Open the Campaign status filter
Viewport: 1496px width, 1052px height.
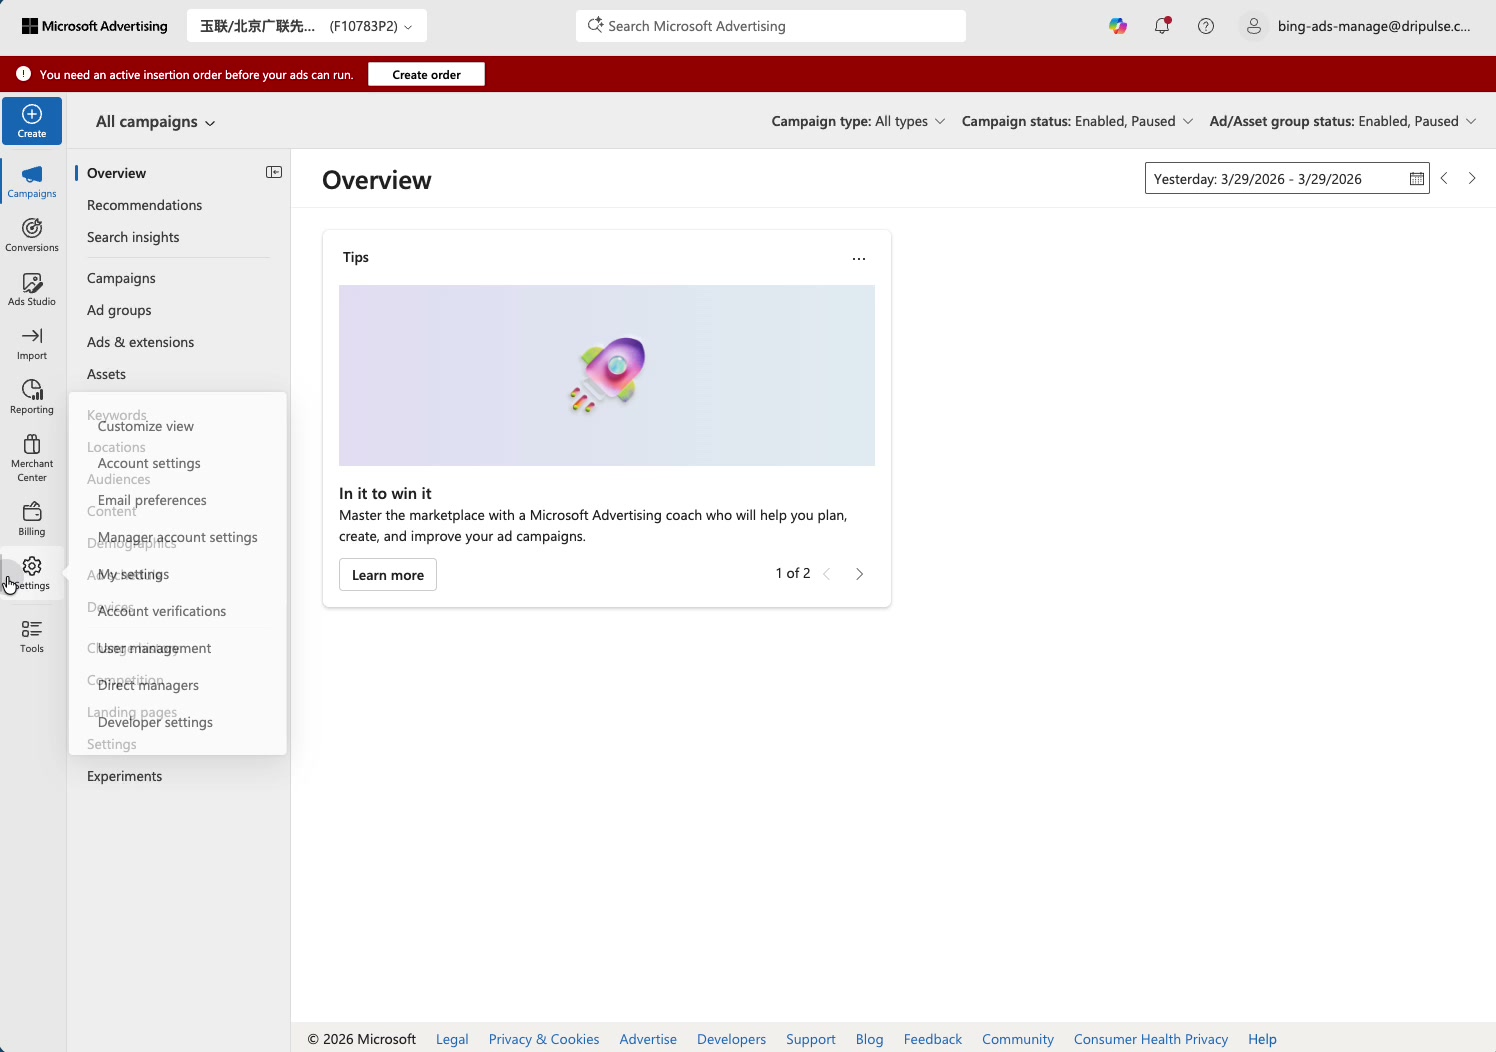point(1077,121)
